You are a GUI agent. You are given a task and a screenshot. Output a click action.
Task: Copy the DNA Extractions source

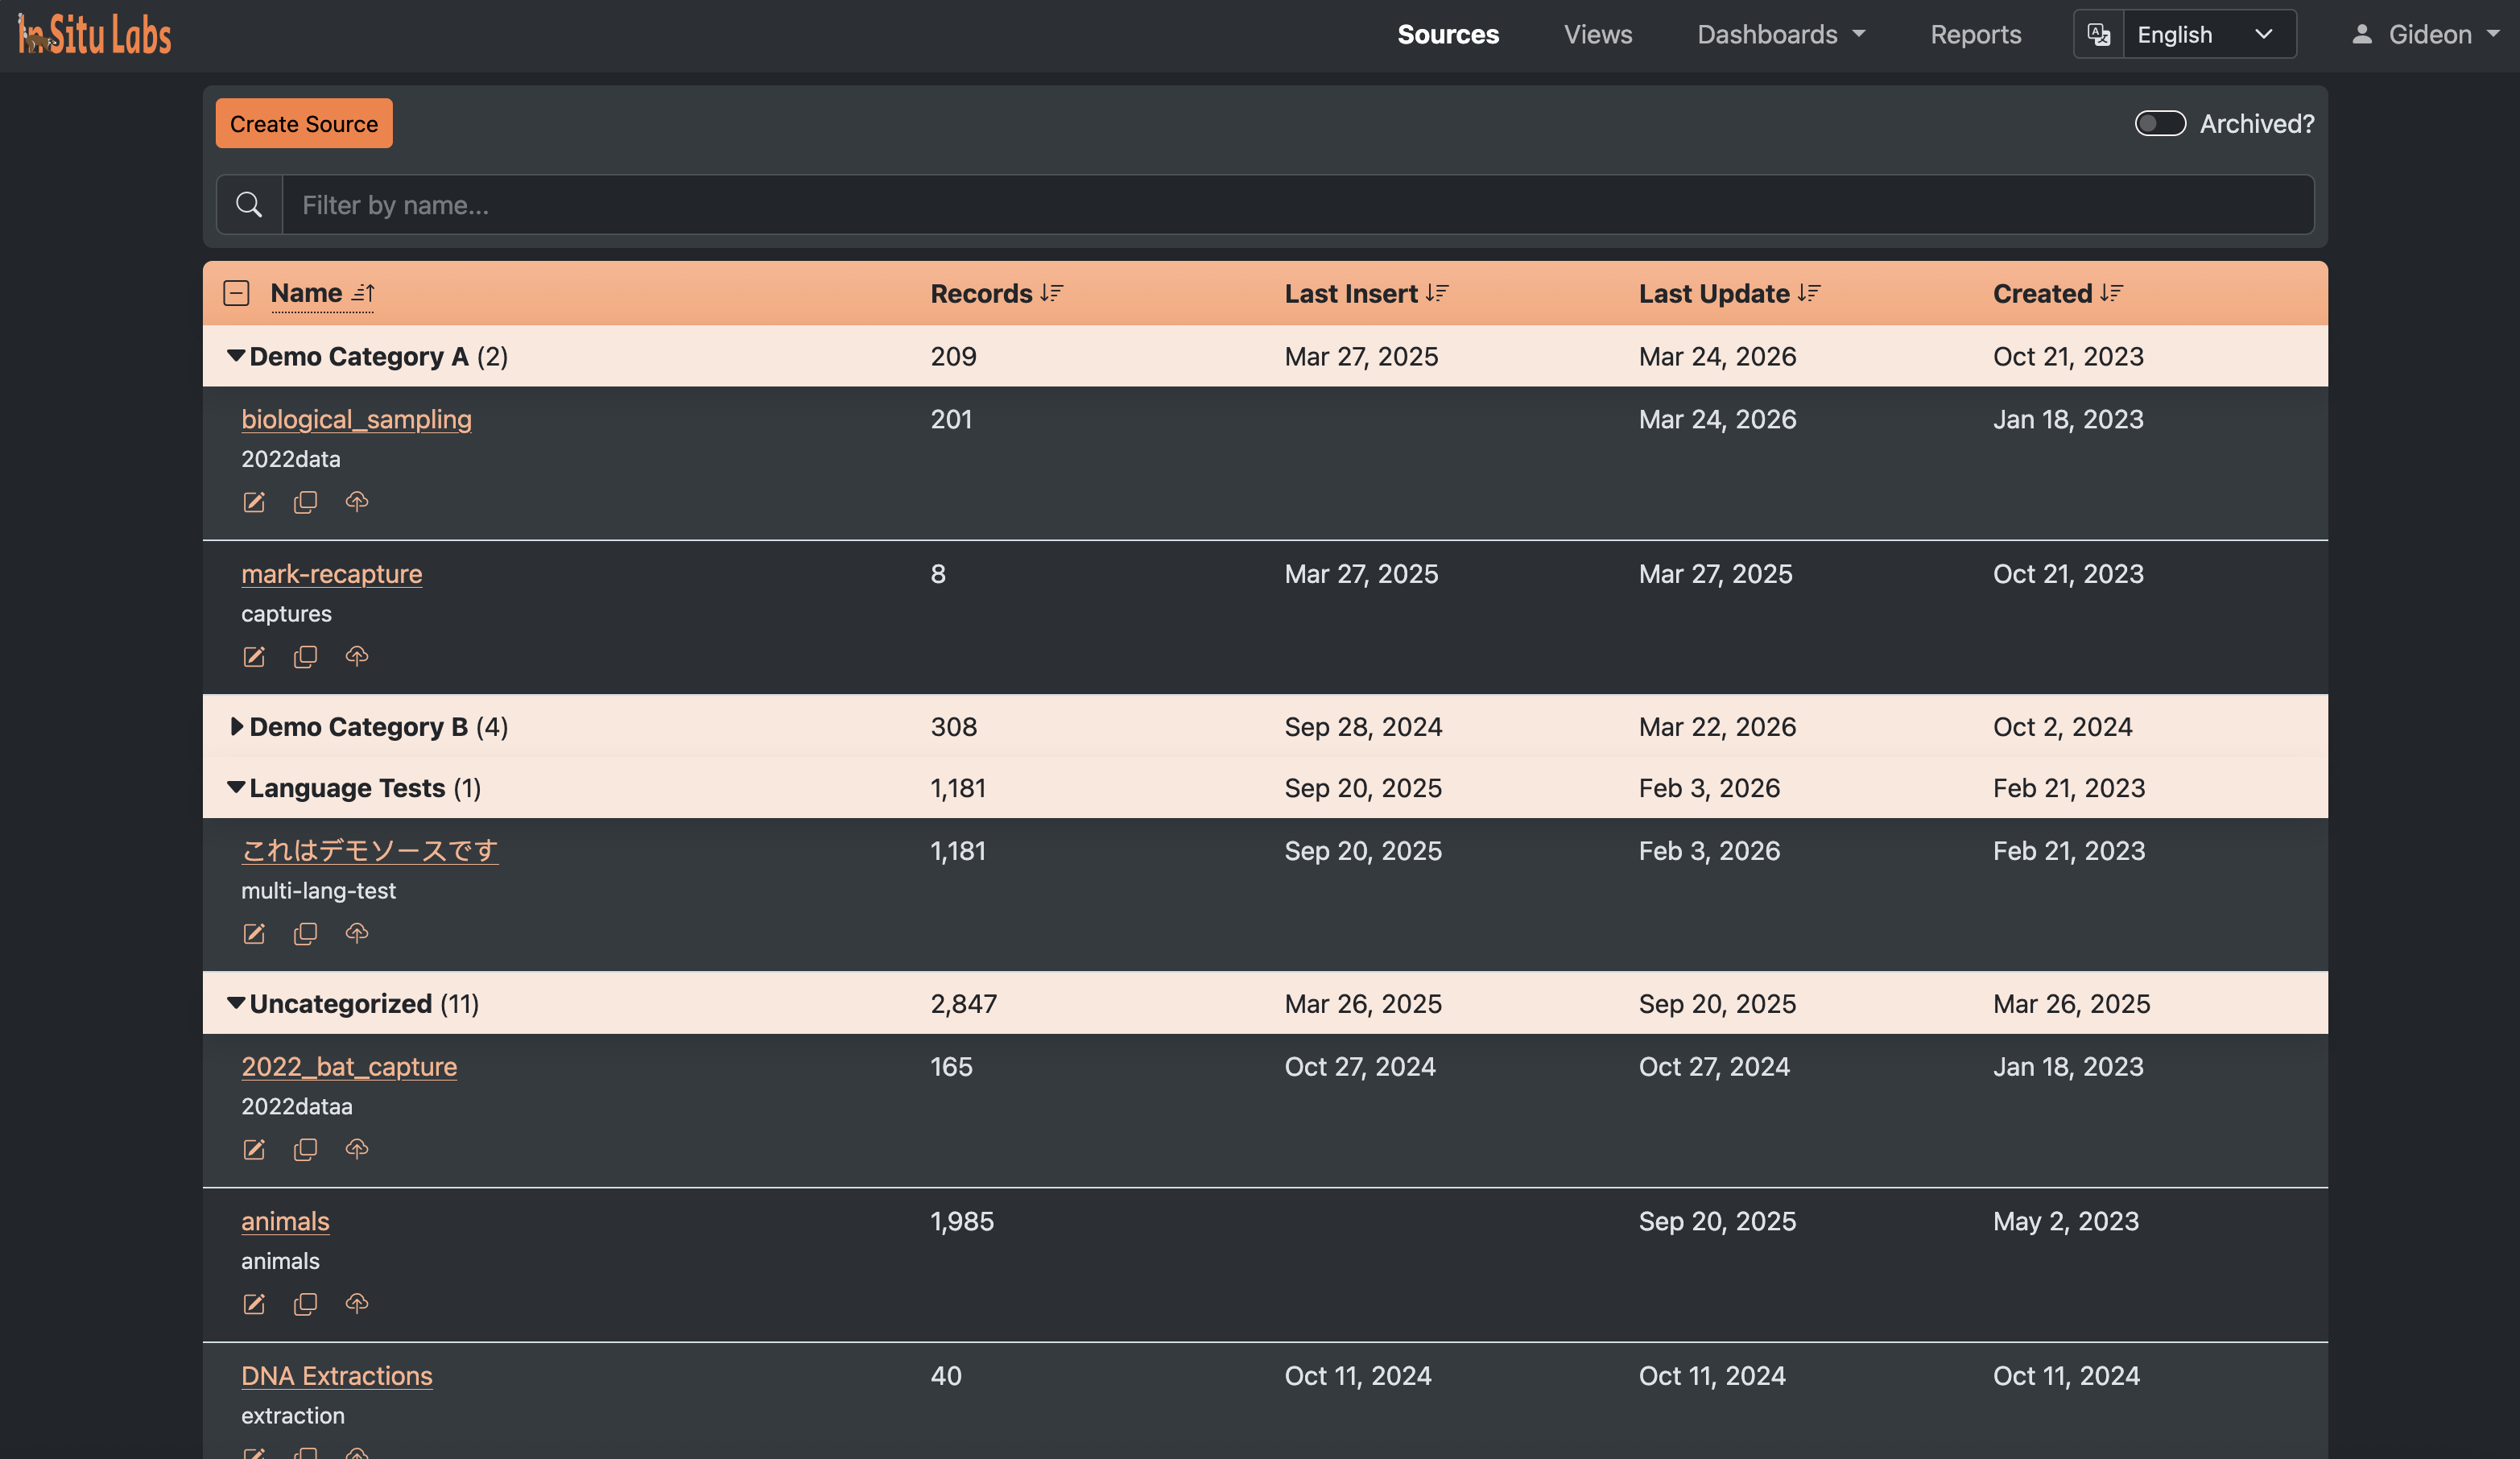pos(305,1455)
